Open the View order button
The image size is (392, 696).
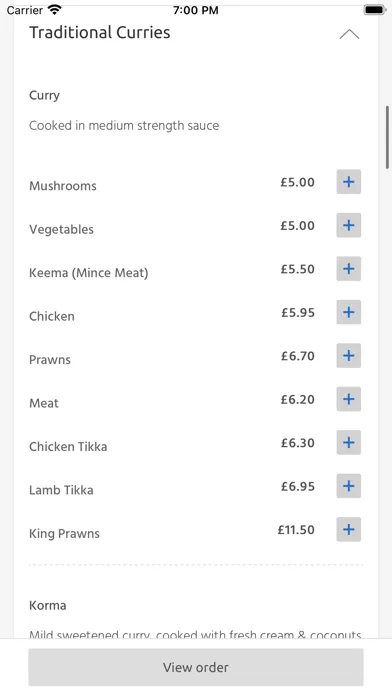pyautogui.click(x=196, y=667)
